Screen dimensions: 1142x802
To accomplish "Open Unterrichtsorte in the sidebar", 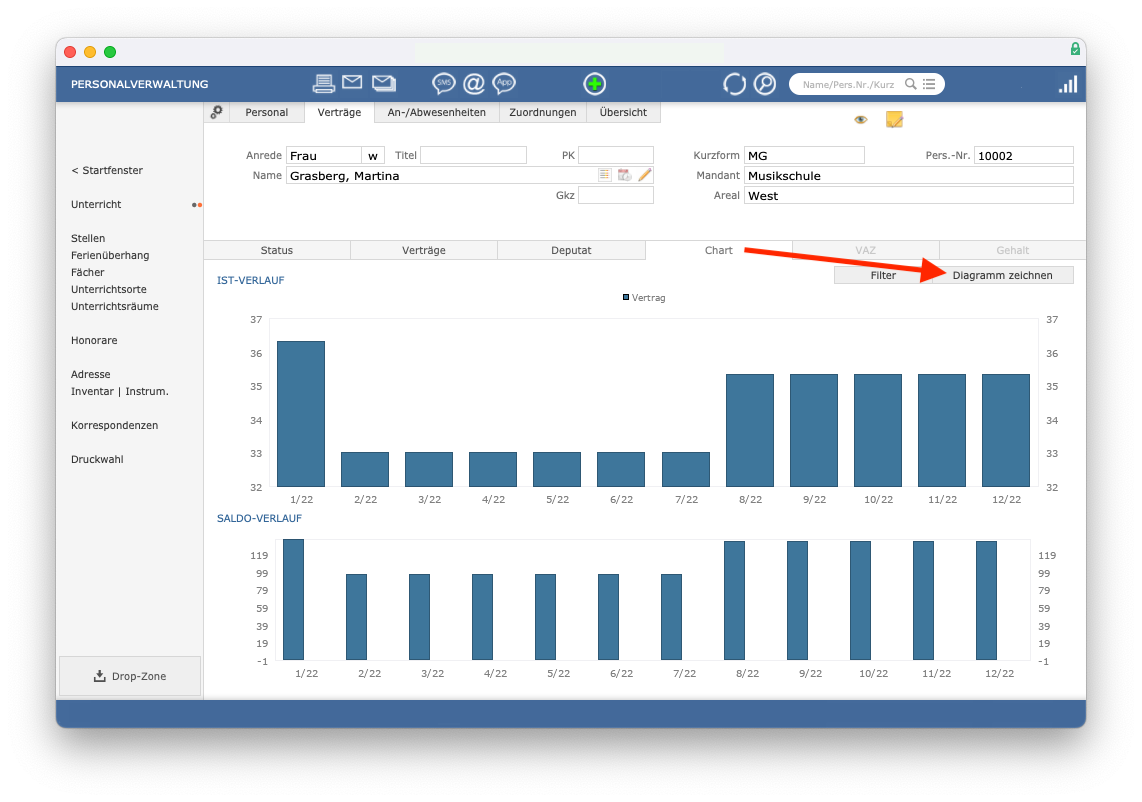I will [x=109, y=289].
